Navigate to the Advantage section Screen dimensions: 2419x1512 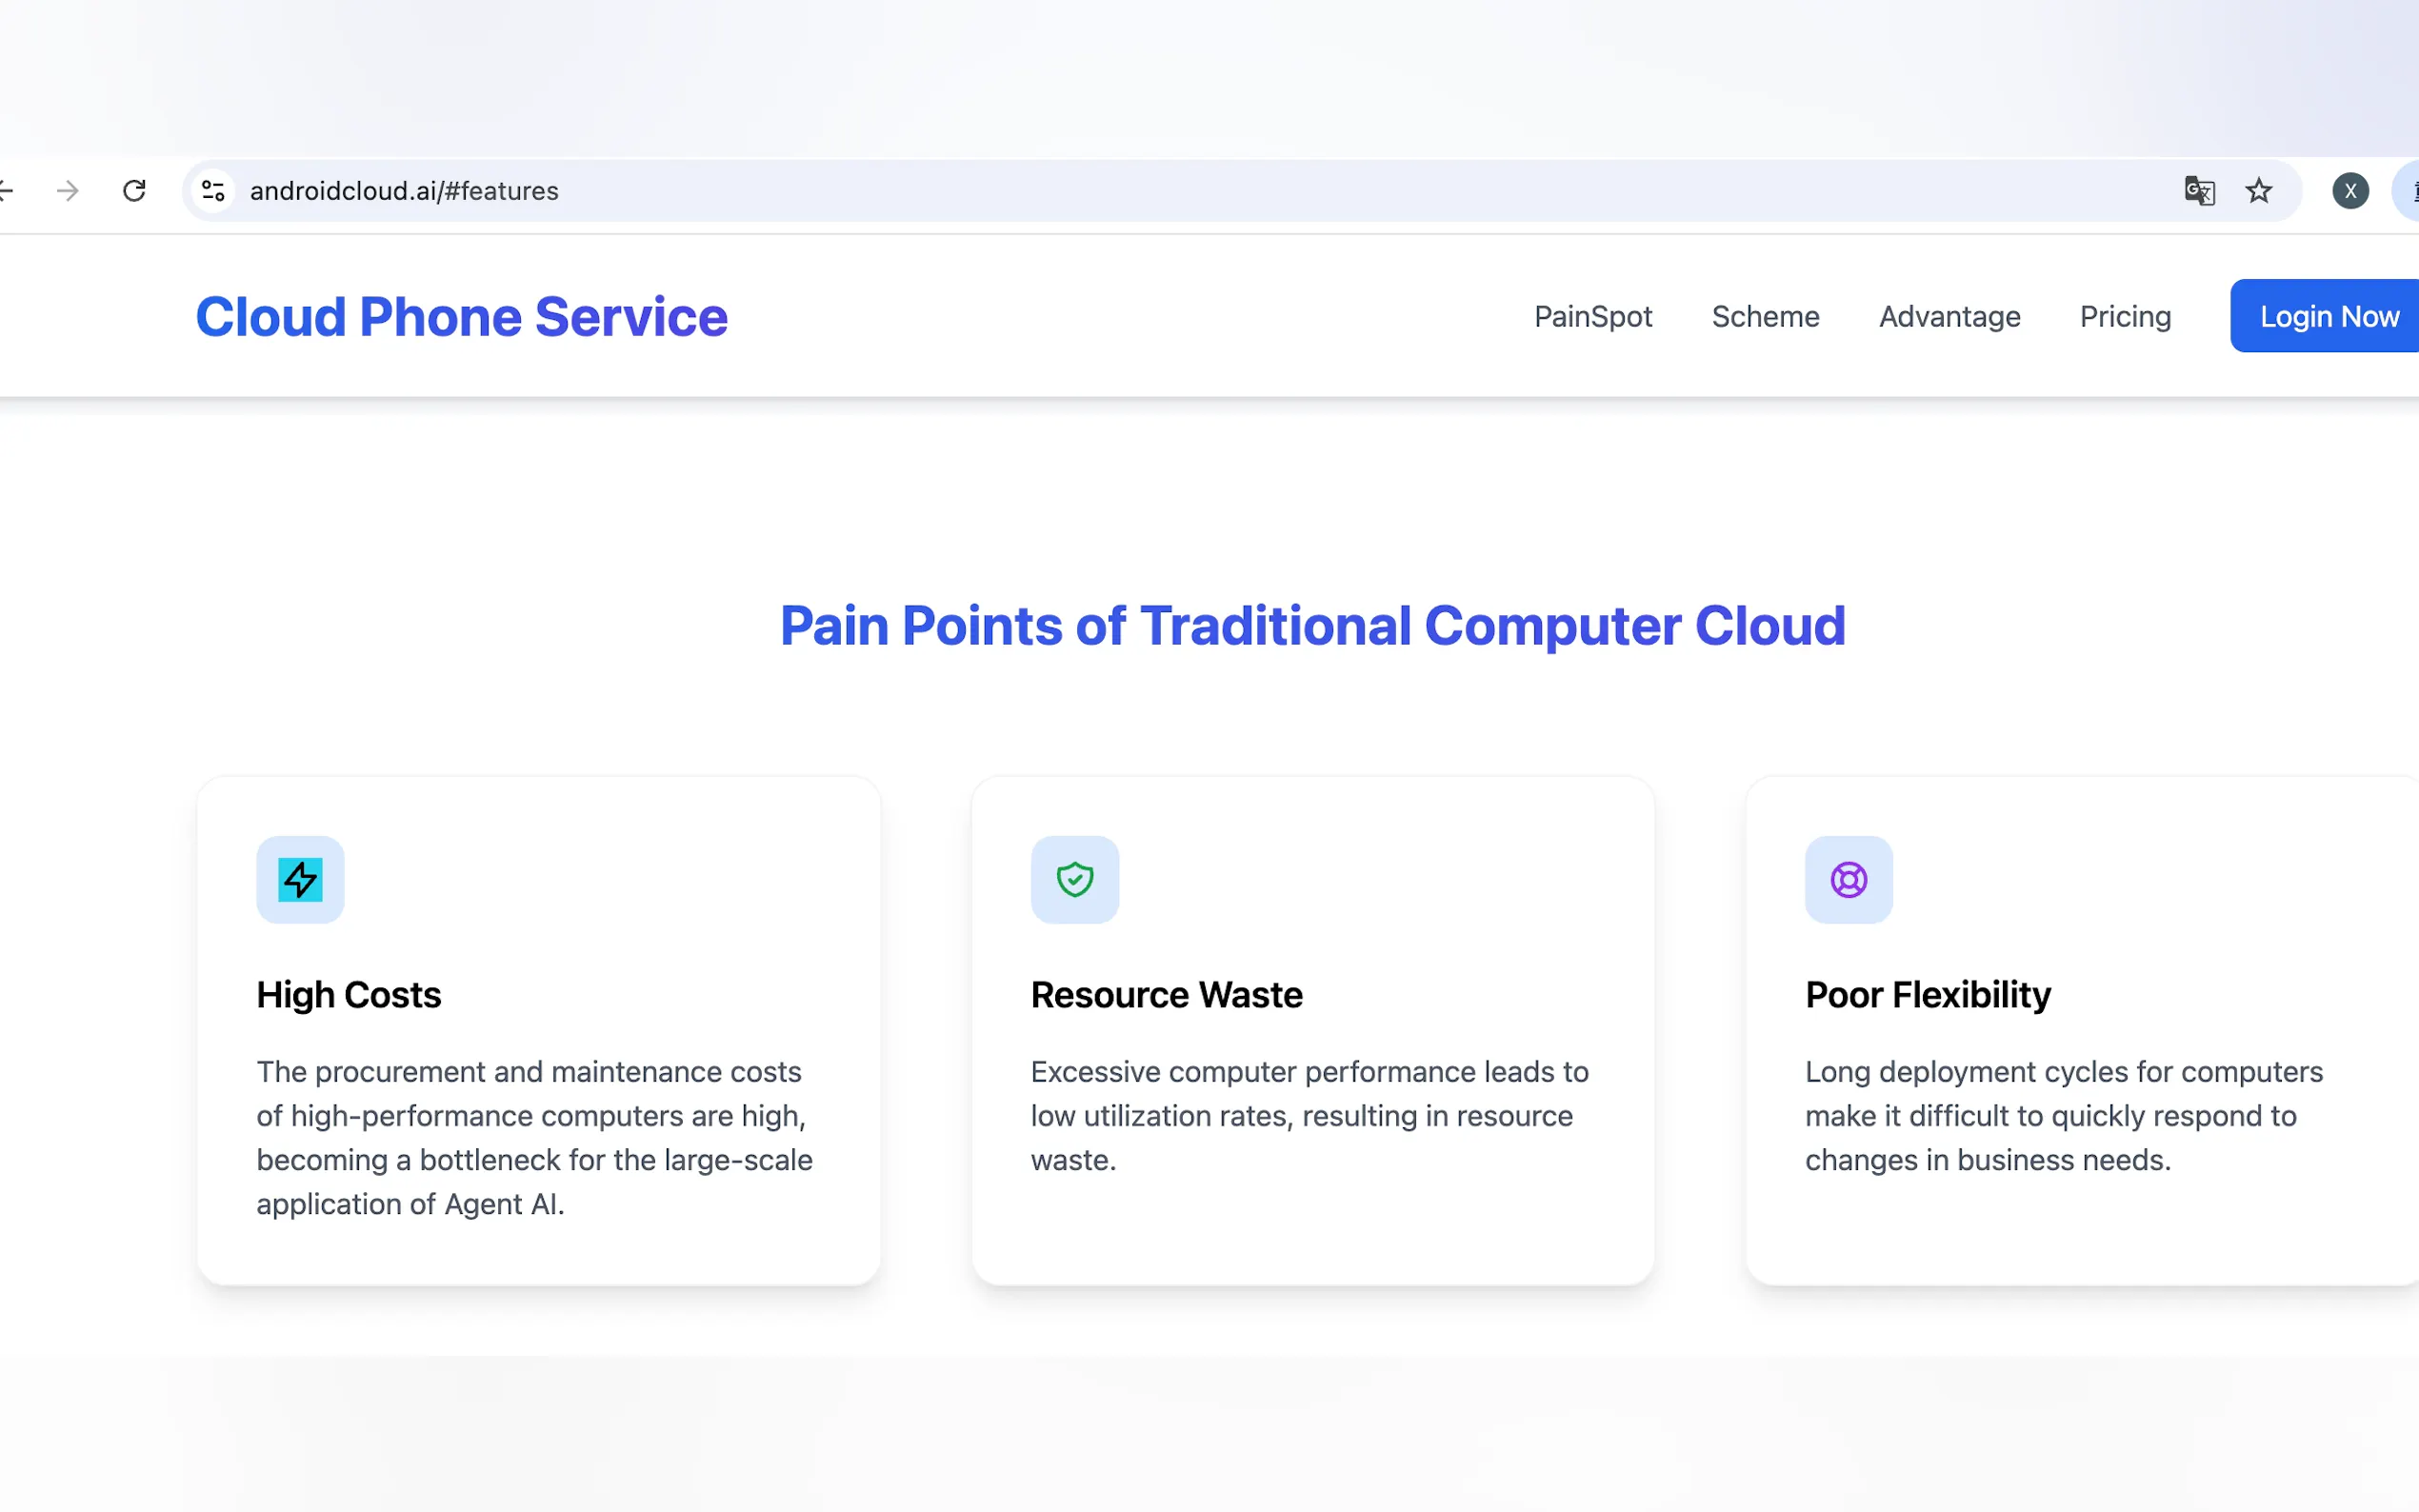click(1949, 316)
